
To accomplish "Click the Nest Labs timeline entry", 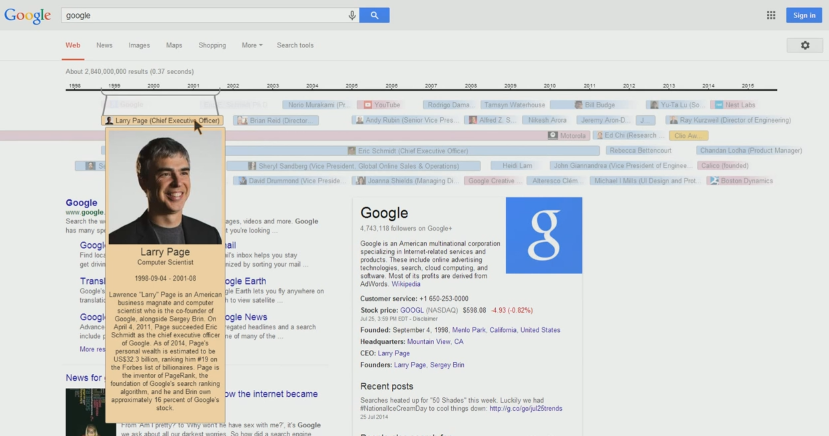I will (735, 105).
